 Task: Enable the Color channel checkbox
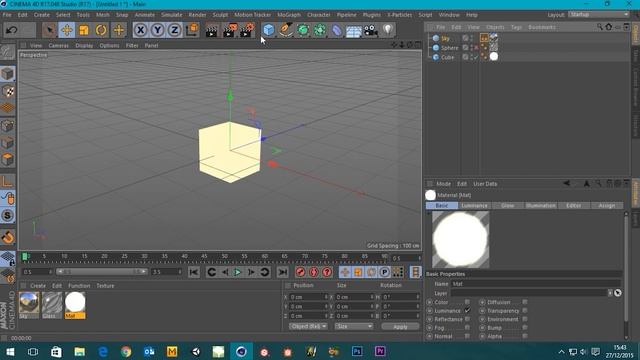(x=467, y=302)
